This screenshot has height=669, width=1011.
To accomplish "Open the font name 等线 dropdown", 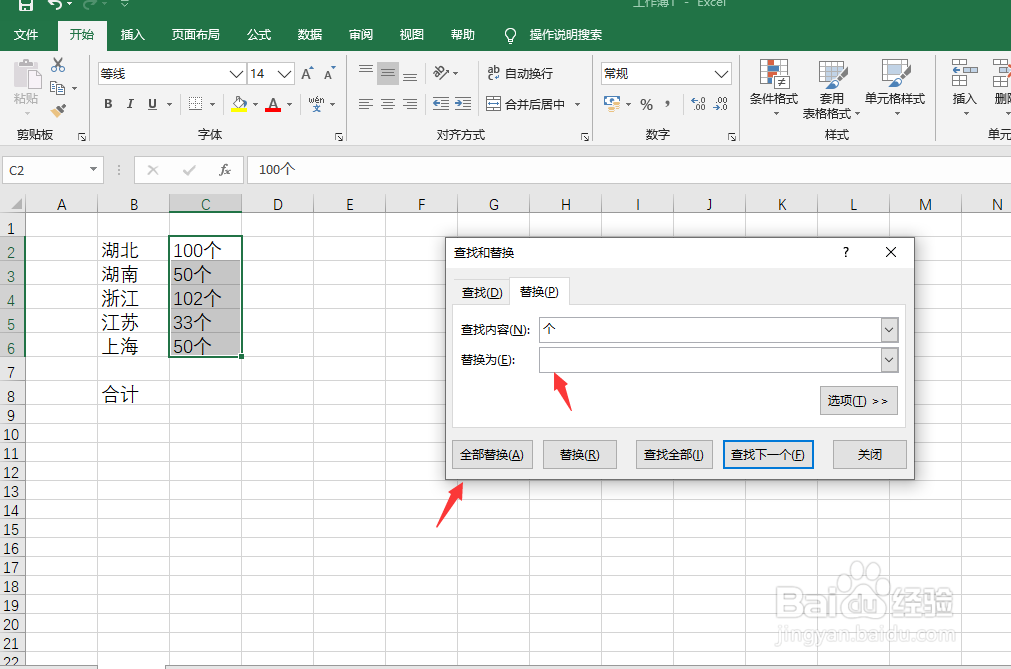I will coord(236,74).
